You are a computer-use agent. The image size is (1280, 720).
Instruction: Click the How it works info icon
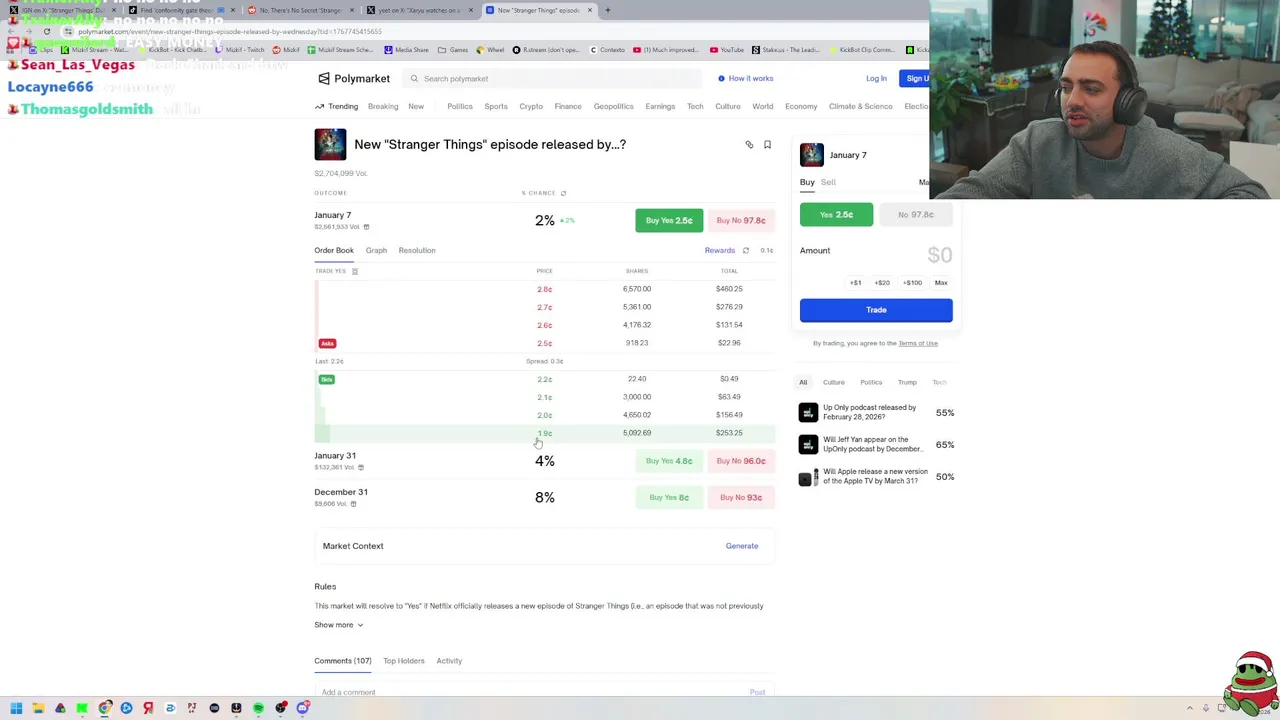tap(721, 78)
